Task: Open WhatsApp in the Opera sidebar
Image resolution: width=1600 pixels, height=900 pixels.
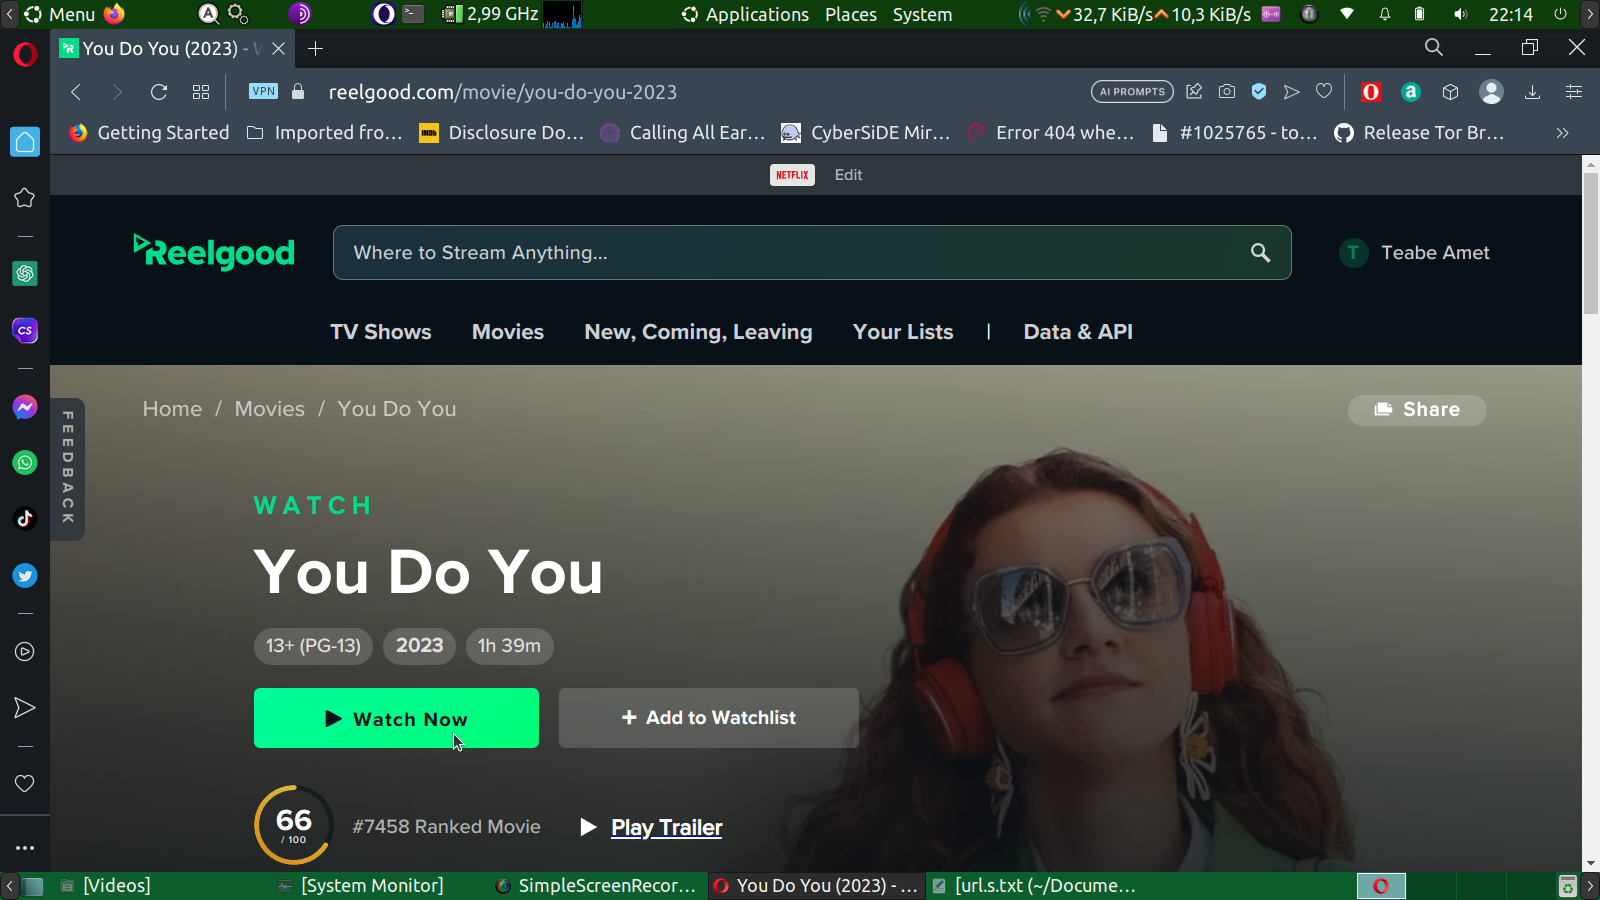Action: 25,463
